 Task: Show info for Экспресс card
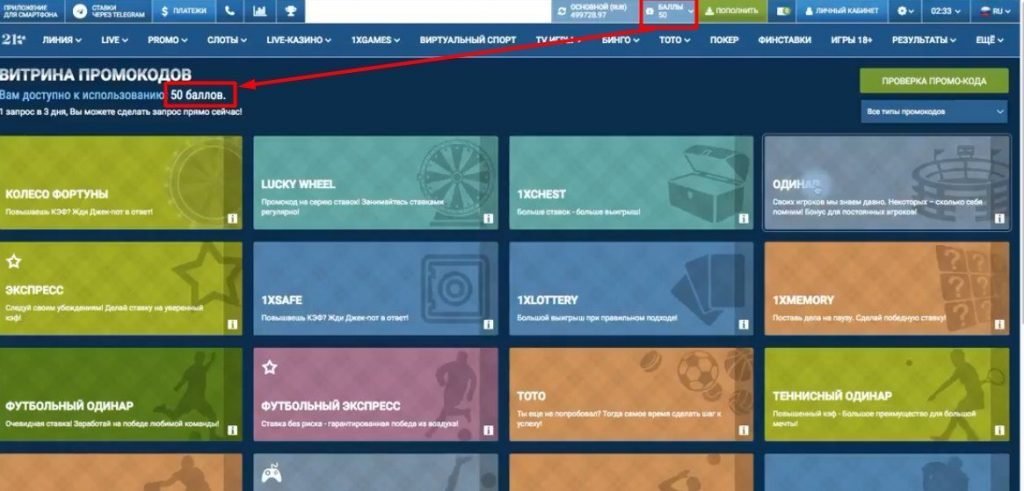click(x=232, y=325)
